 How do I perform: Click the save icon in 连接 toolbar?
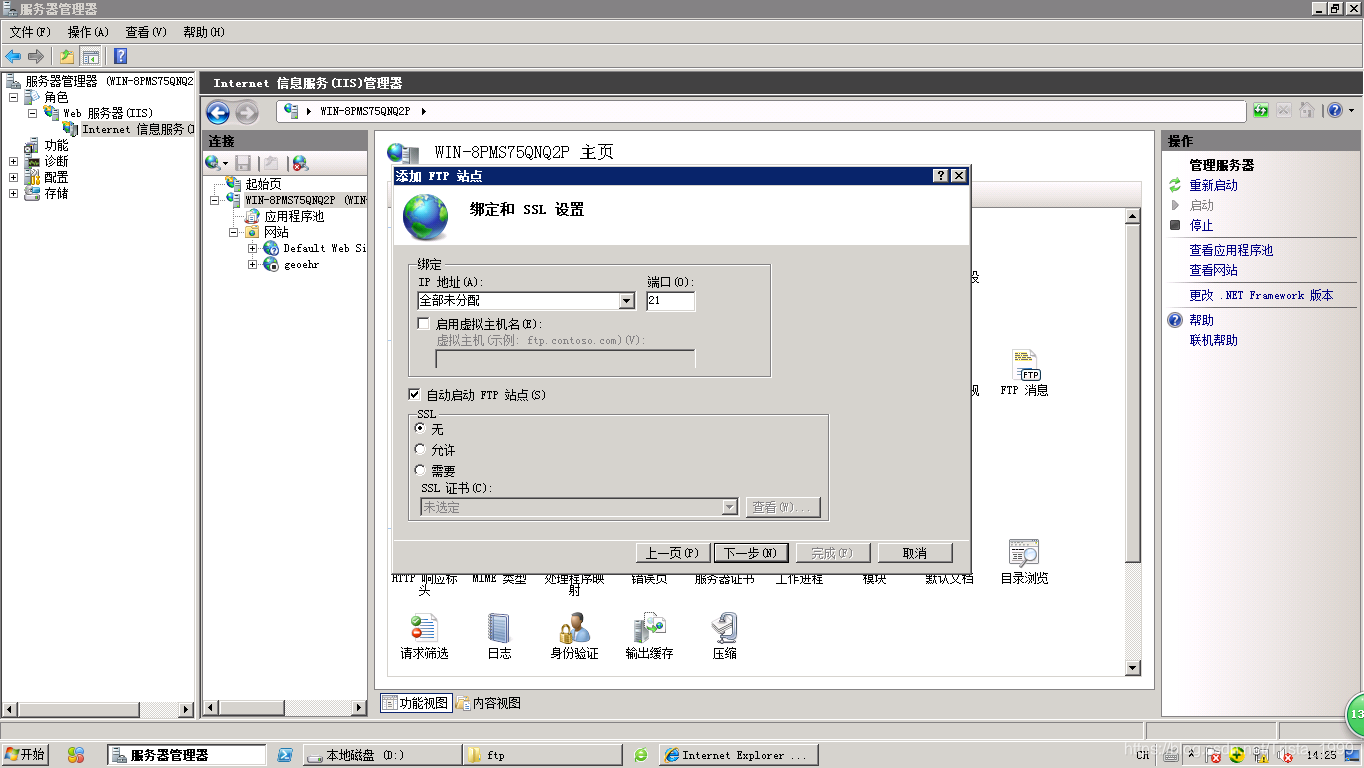[243, 163]
